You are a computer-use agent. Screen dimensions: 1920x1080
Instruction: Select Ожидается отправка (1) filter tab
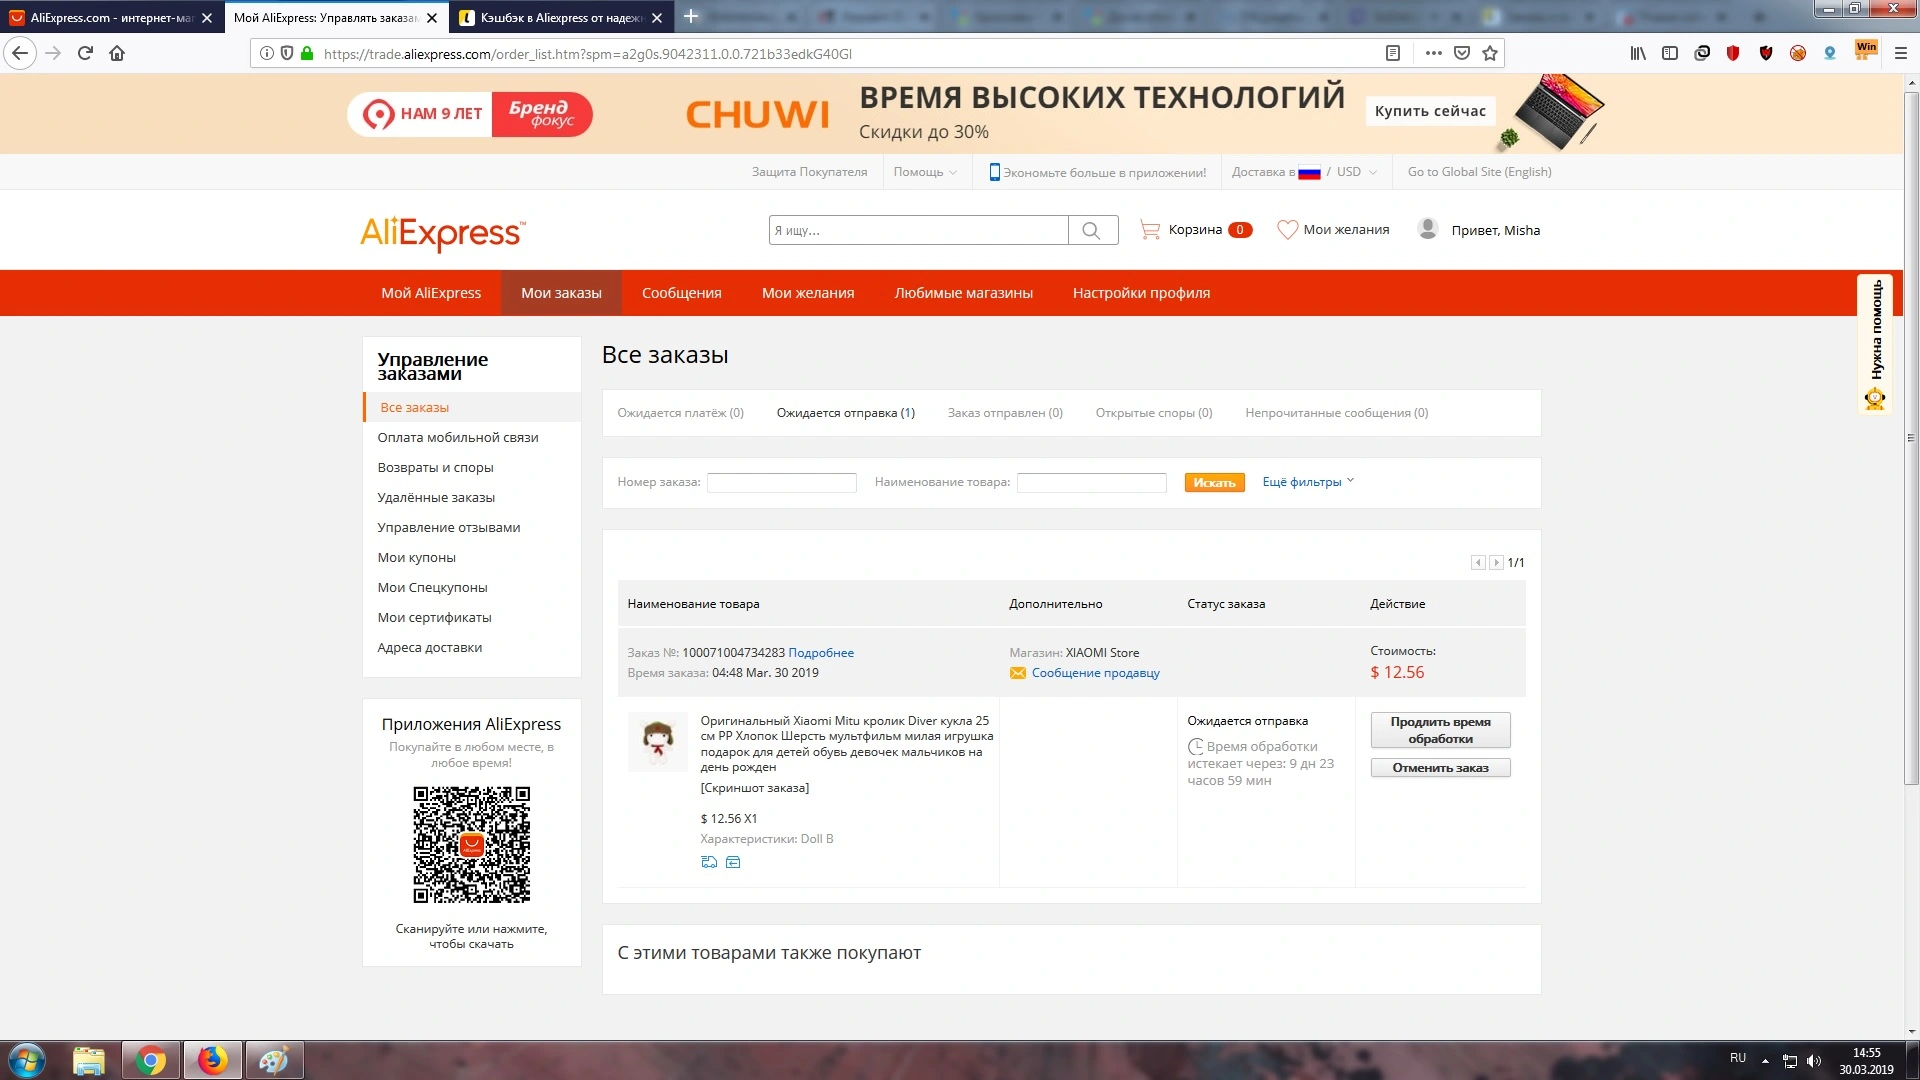tap(846, 413)
